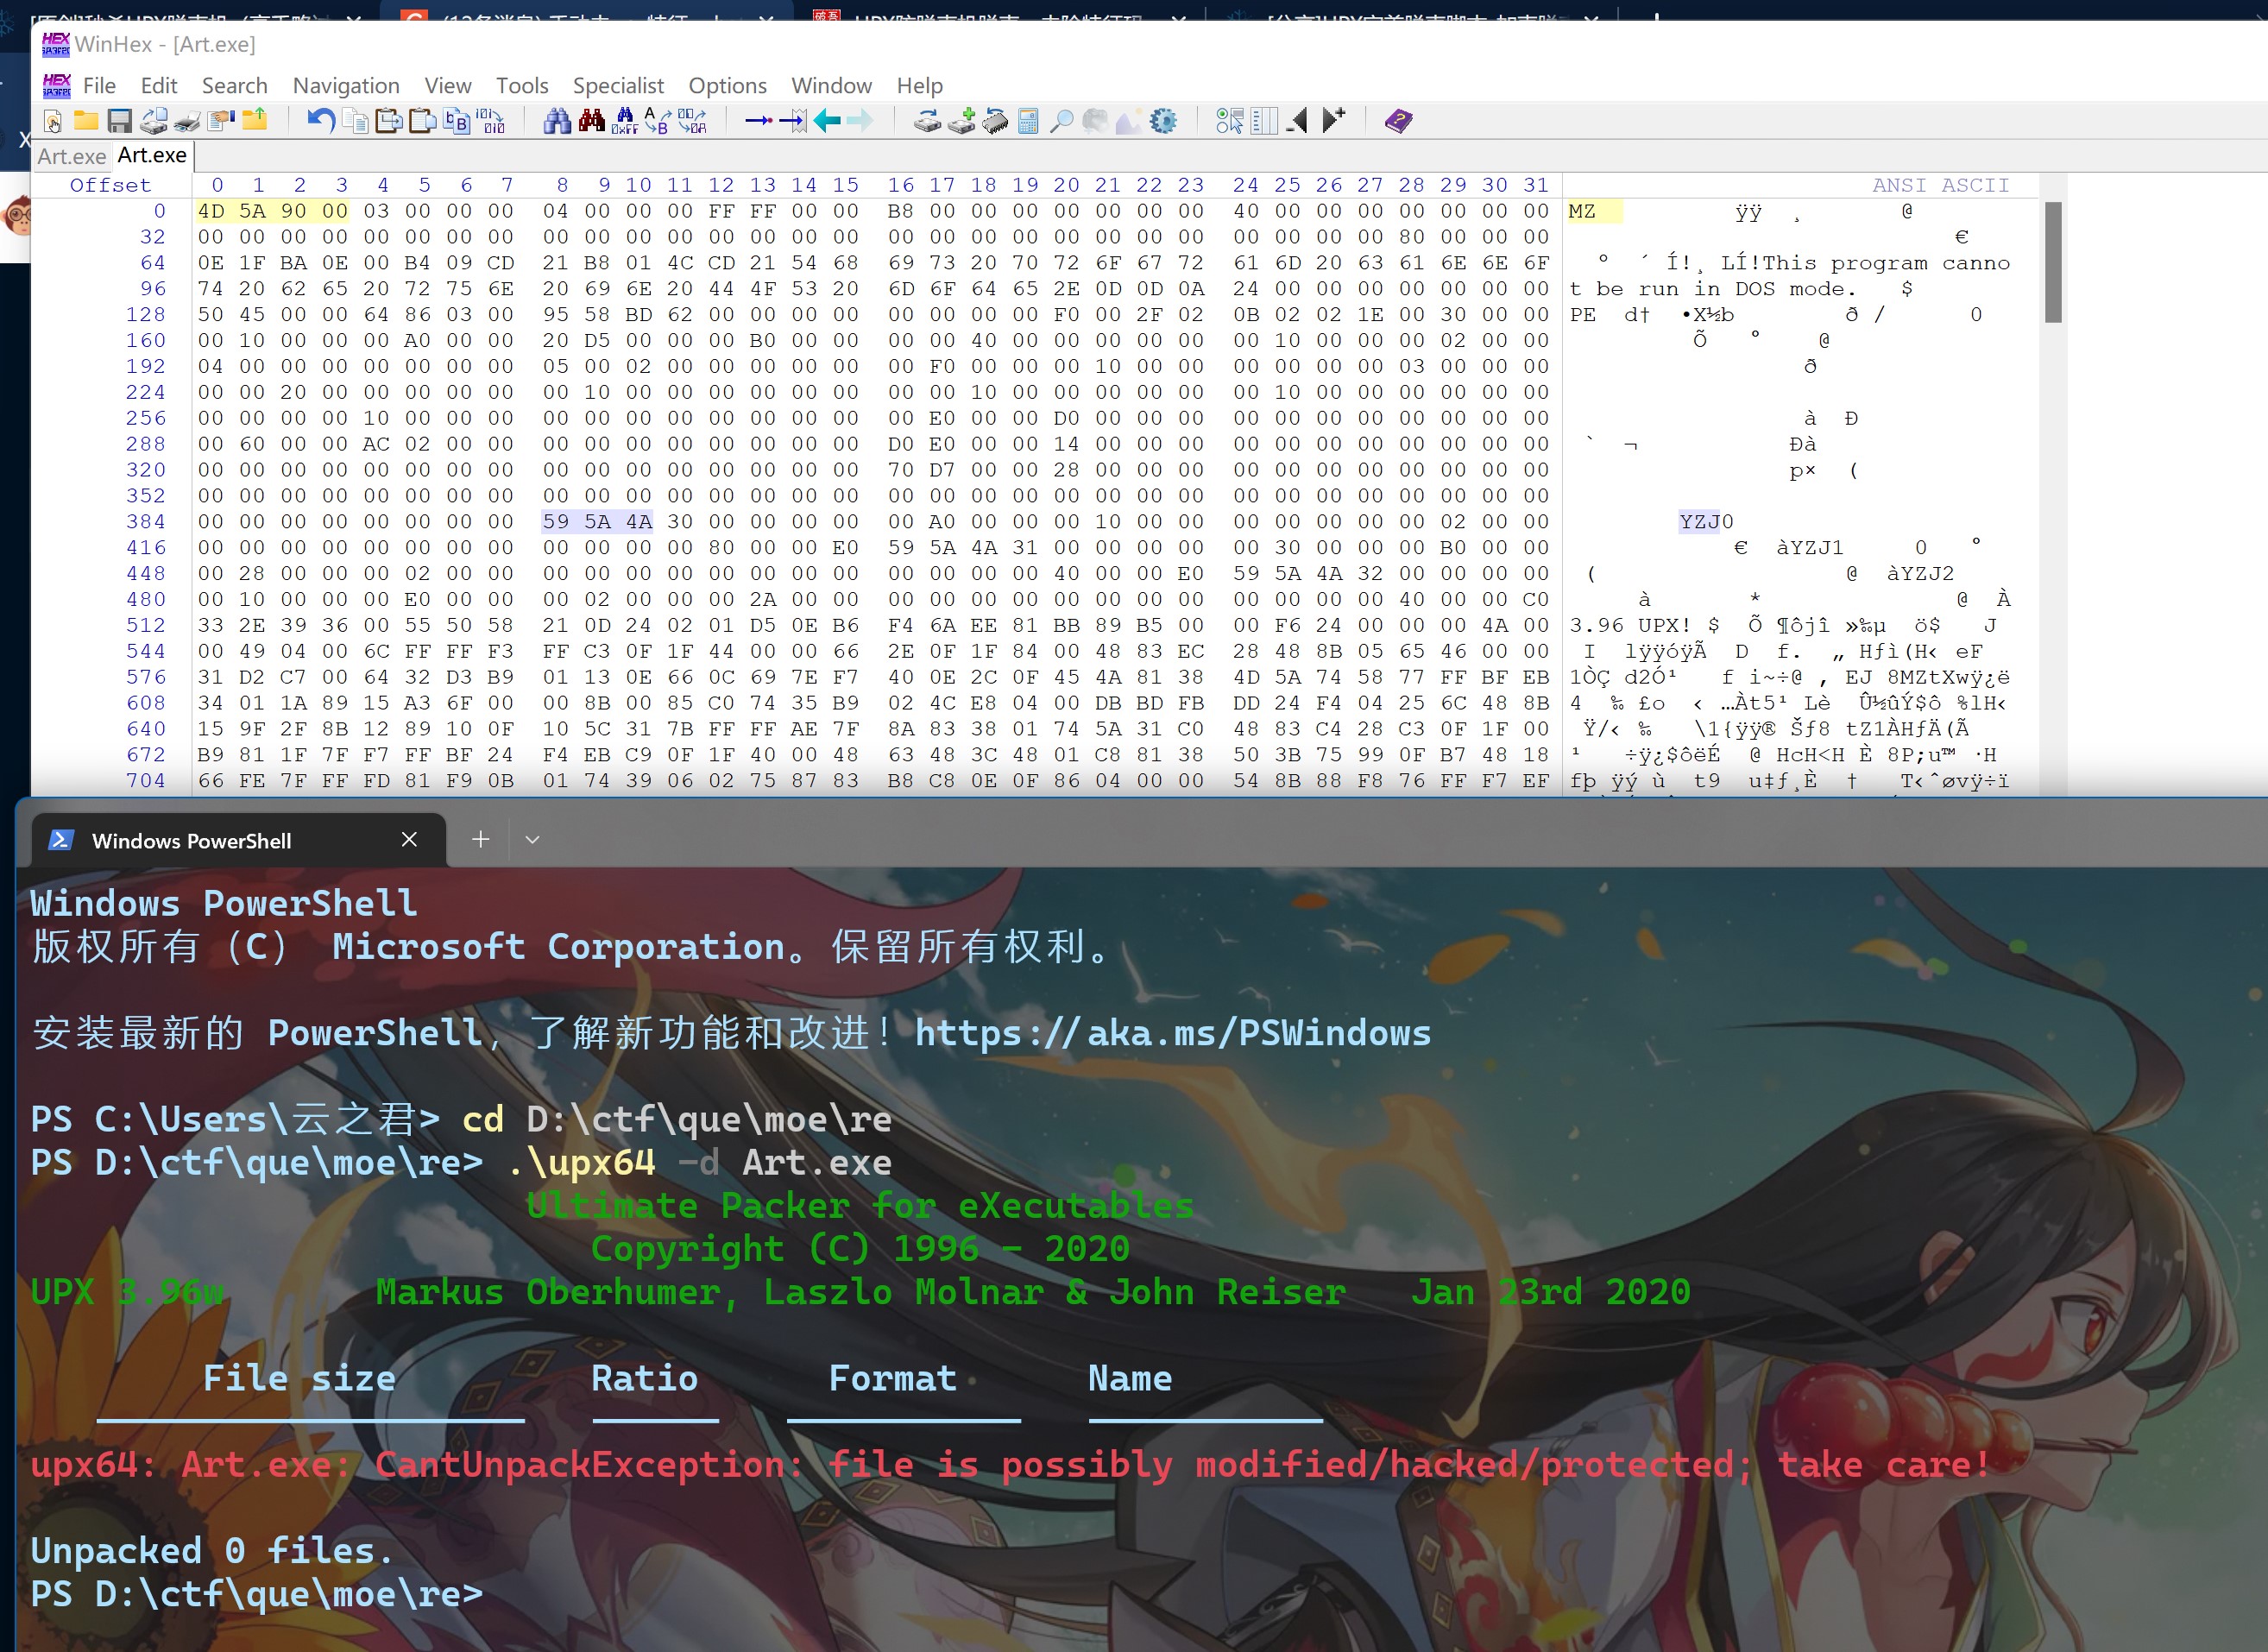Click the row offset label 512
The height and width of the screenshot is (1652, 2268).
146,626
